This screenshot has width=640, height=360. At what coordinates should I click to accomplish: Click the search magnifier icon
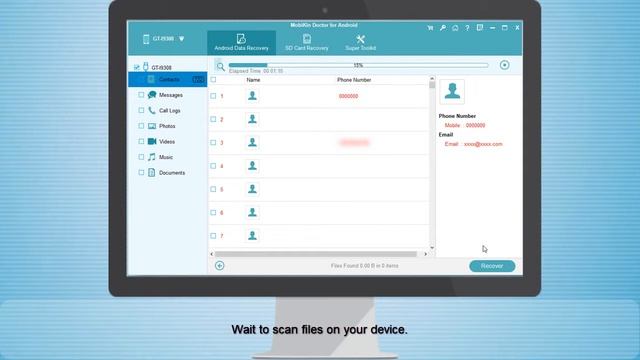(220, 67)
